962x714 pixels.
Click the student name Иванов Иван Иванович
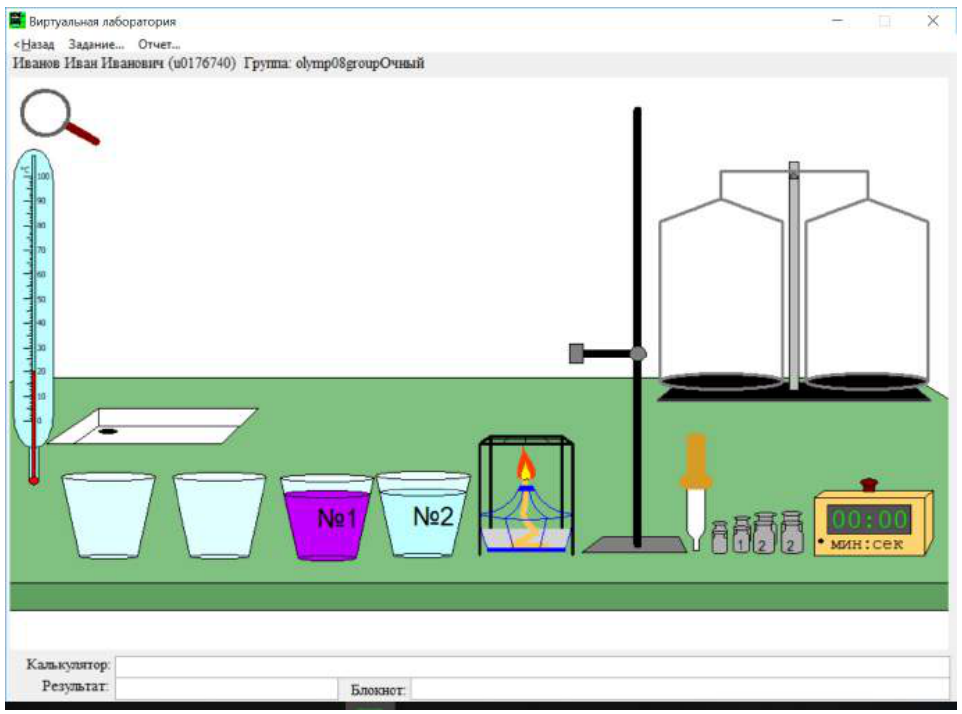click(x=88, y=63)
